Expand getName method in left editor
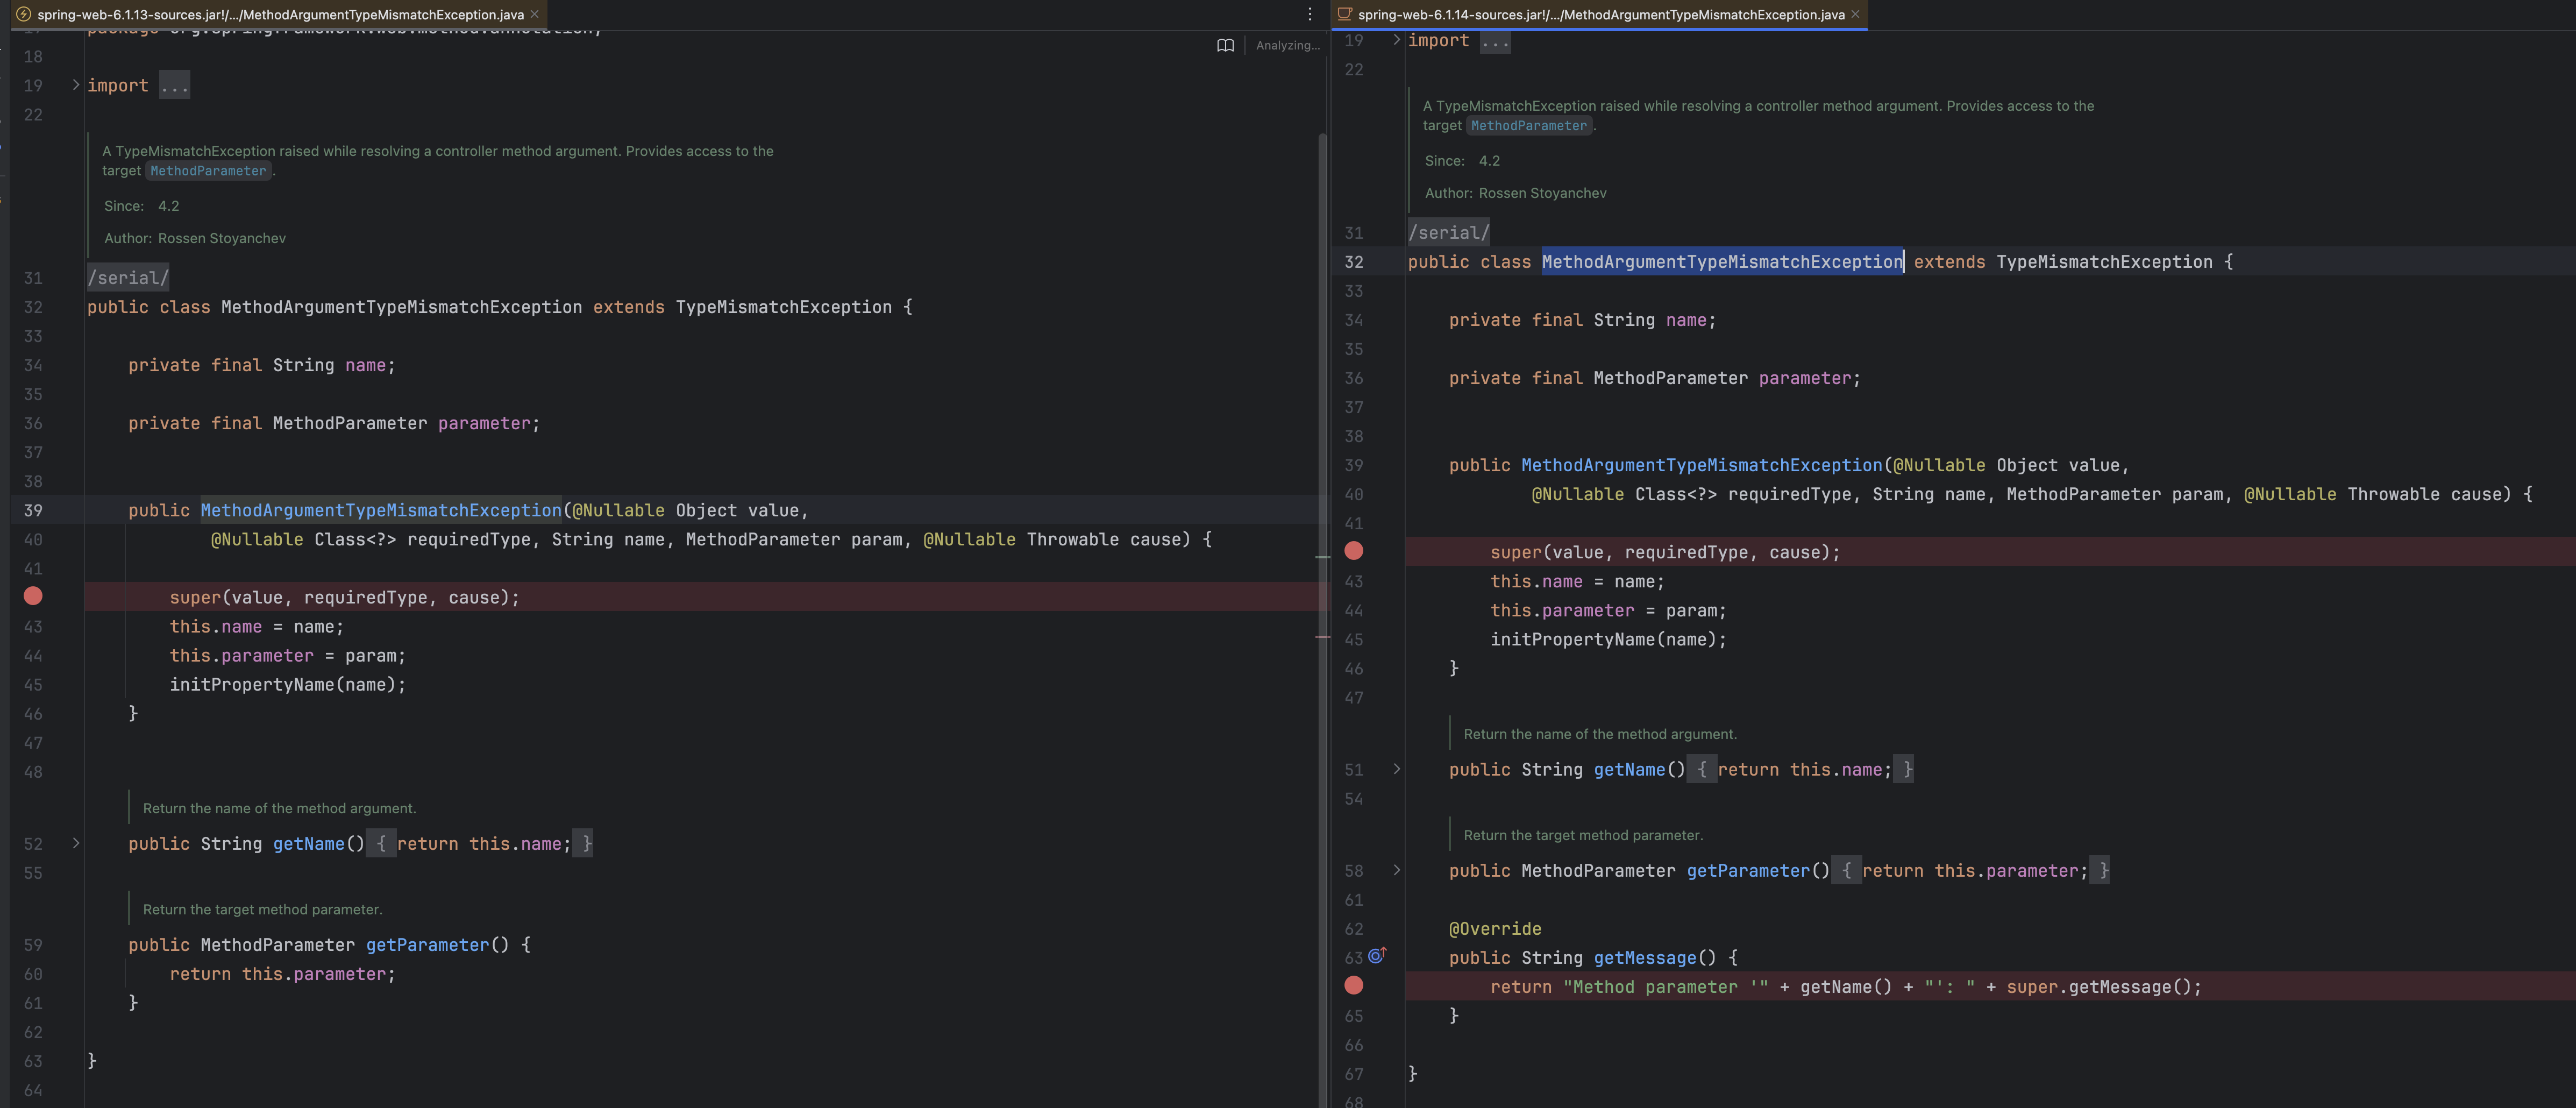The height and width of the screenshot is (1108, 2576). click(x=75, y=843)
